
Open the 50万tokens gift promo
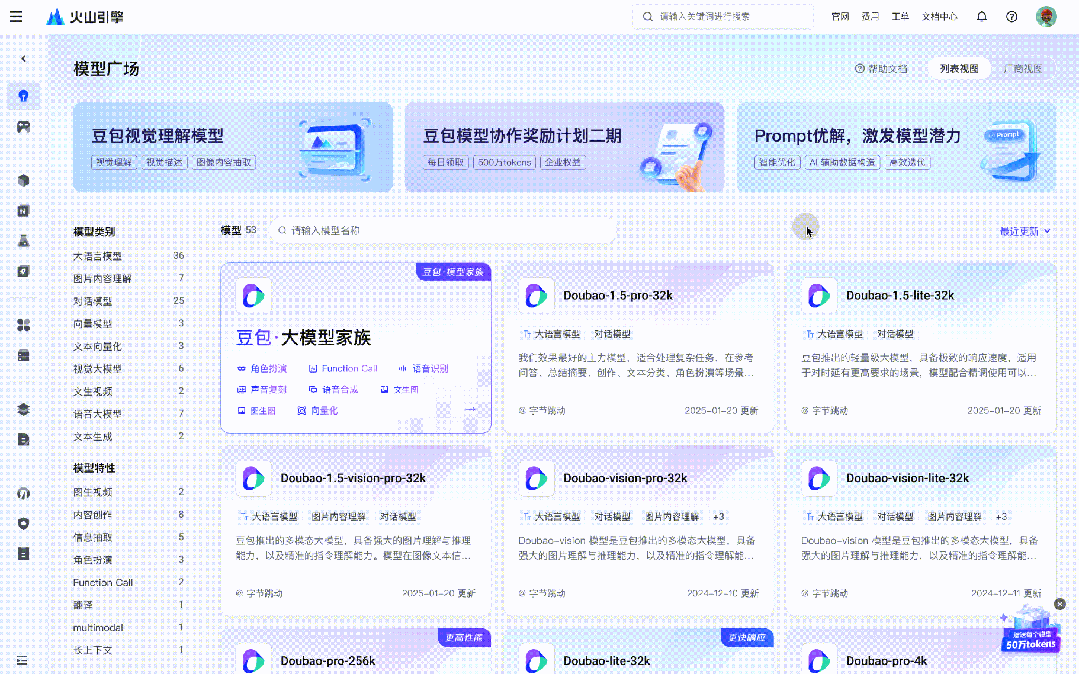point(1029,629)
